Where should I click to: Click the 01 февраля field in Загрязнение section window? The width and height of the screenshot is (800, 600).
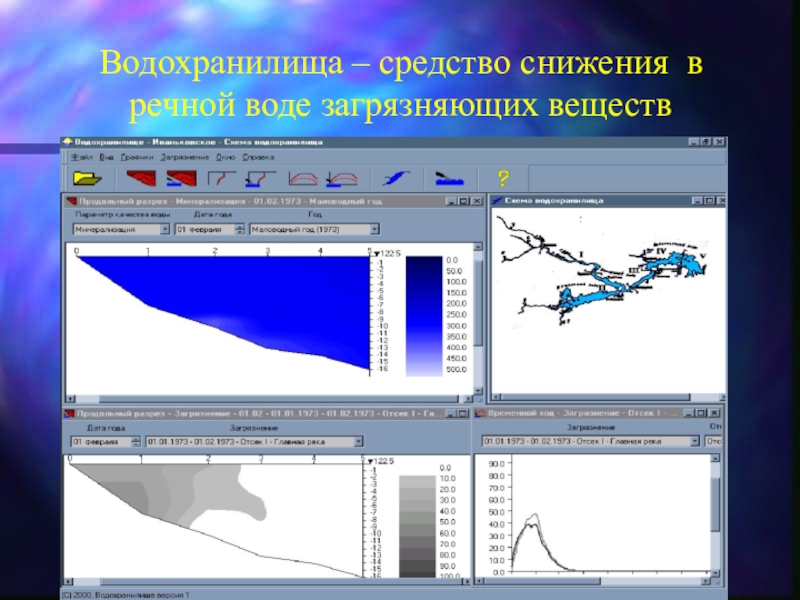pos(101,442)
